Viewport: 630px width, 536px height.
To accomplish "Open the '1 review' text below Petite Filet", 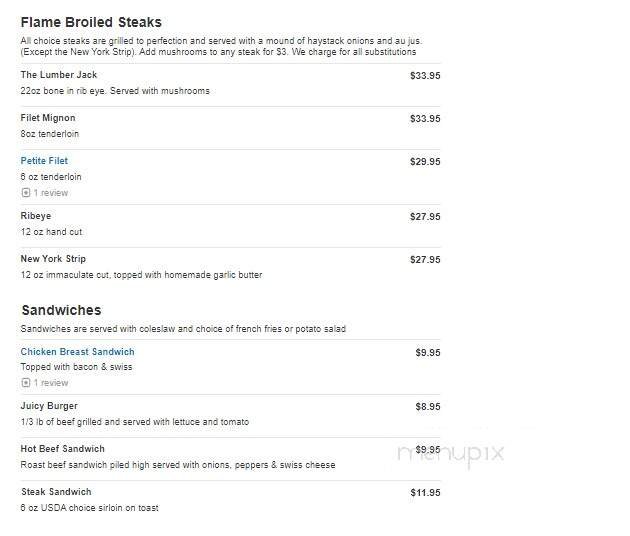I will pyautogui.click(x=51, y=193).
